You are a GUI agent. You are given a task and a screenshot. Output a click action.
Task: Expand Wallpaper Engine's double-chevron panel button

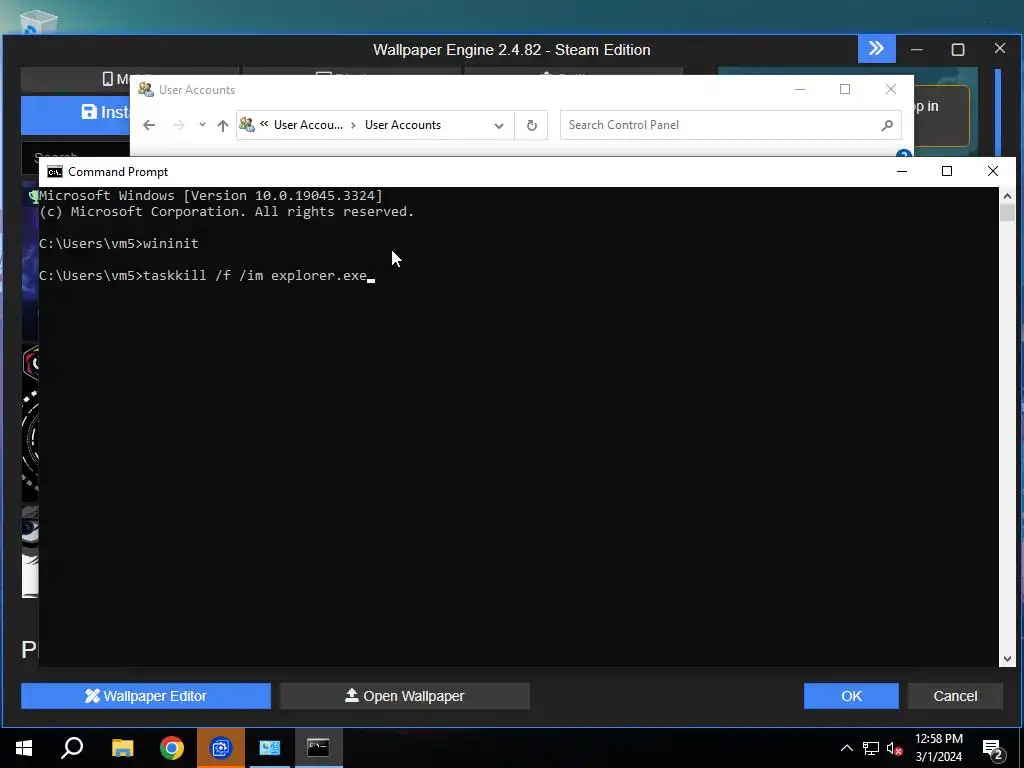(x=876, y=49)
